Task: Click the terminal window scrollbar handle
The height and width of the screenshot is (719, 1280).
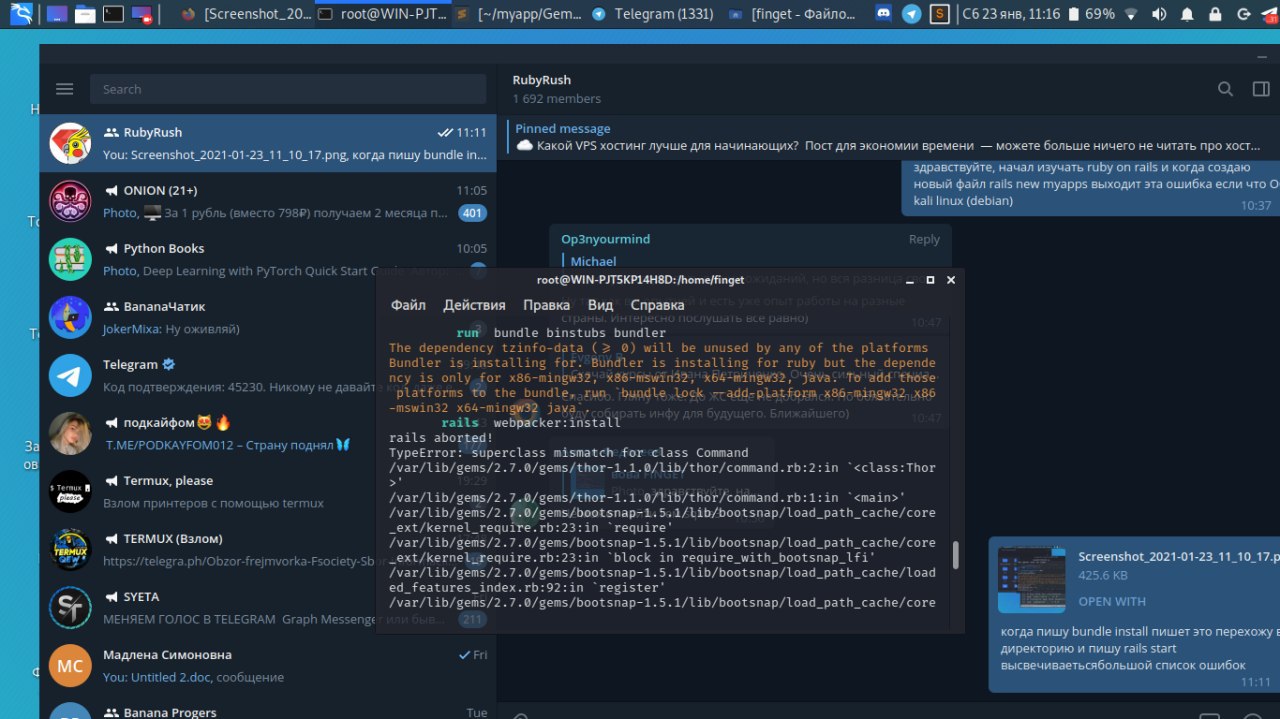Action: coord(955,555)
